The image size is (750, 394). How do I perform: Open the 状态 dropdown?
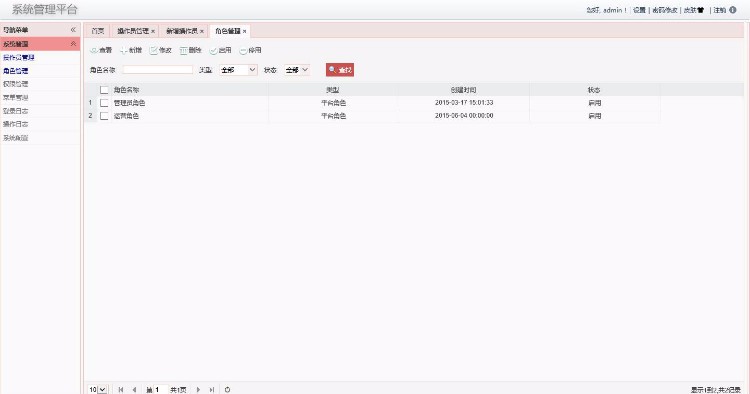(297, 70)
